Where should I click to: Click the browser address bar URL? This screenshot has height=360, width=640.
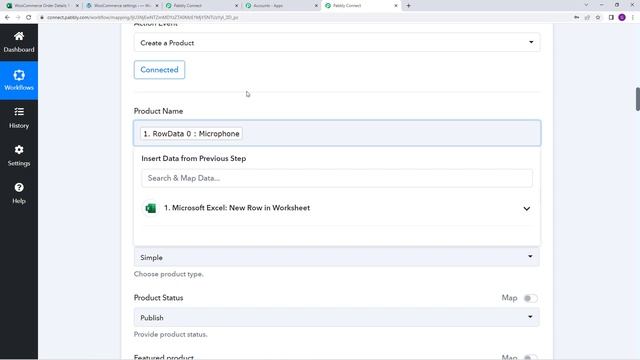pos(142,18)
